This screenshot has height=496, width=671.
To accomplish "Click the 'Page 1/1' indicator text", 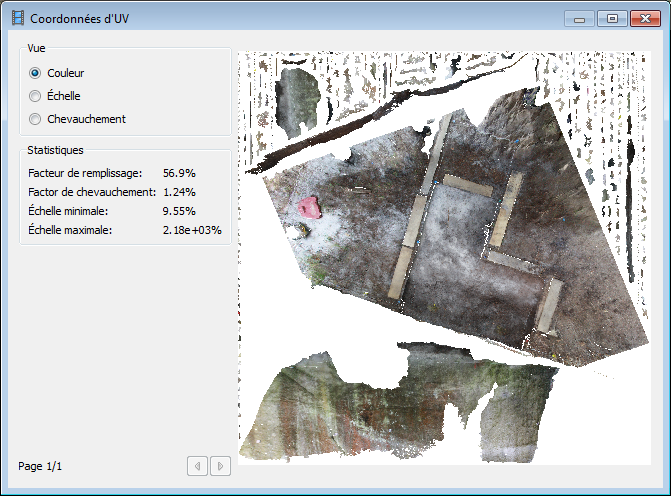I will click(x=40, y=466).
